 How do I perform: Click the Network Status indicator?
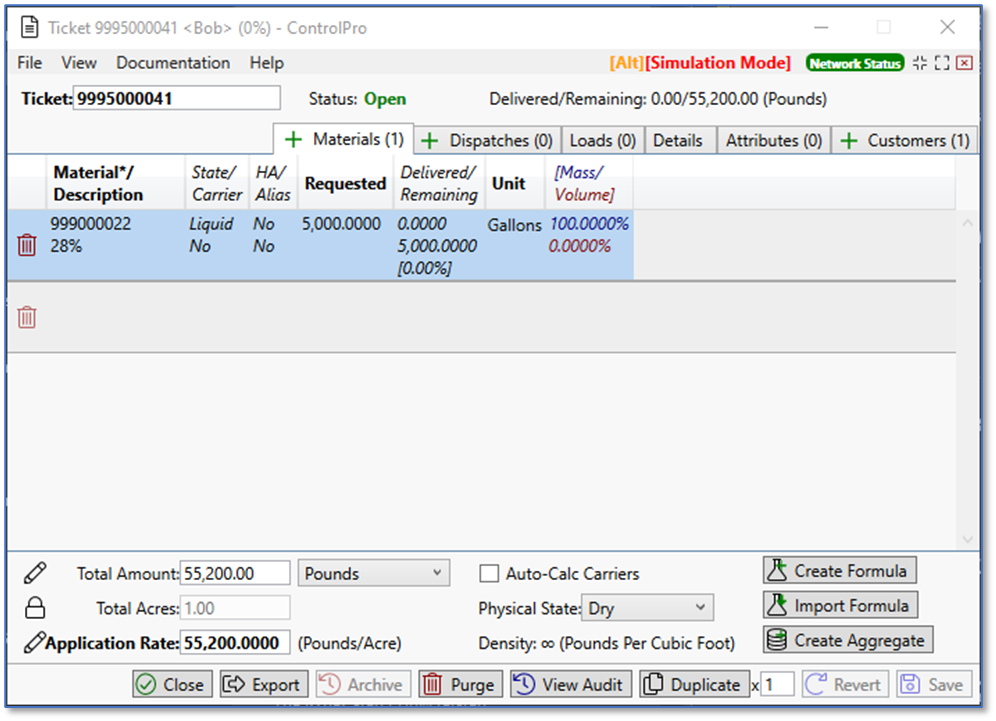tap(854, 63)
